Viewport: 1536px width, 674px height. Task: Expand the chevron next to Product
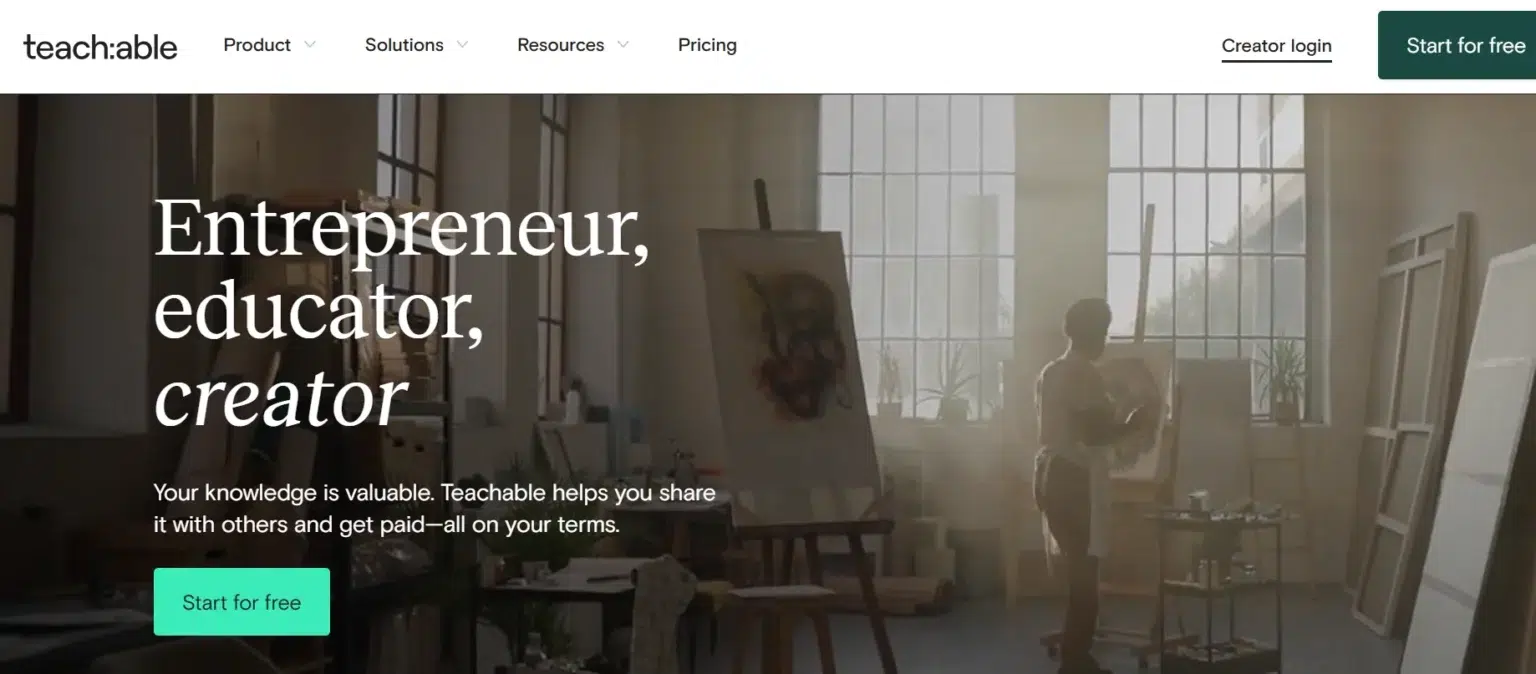click(x=310, y=45)
